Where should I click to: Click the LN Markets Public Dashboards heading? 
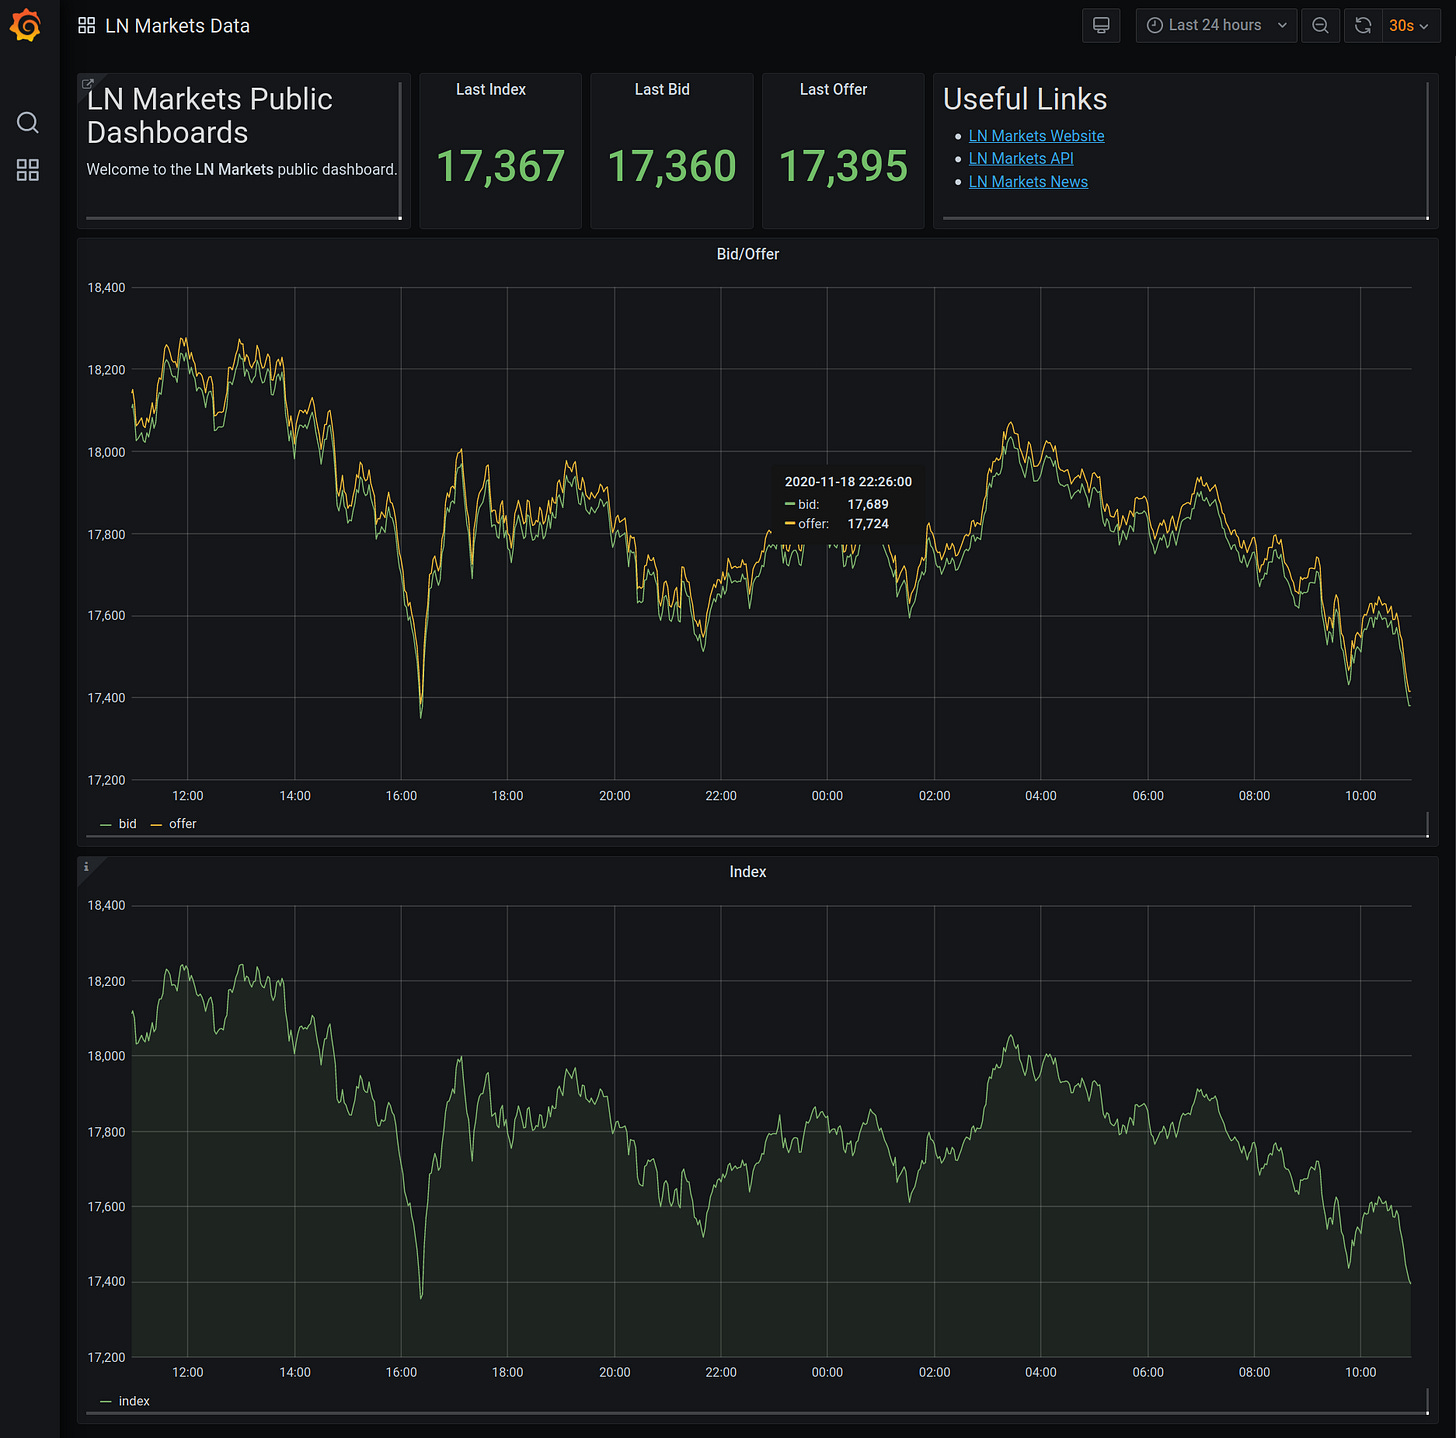pos(210,116)
